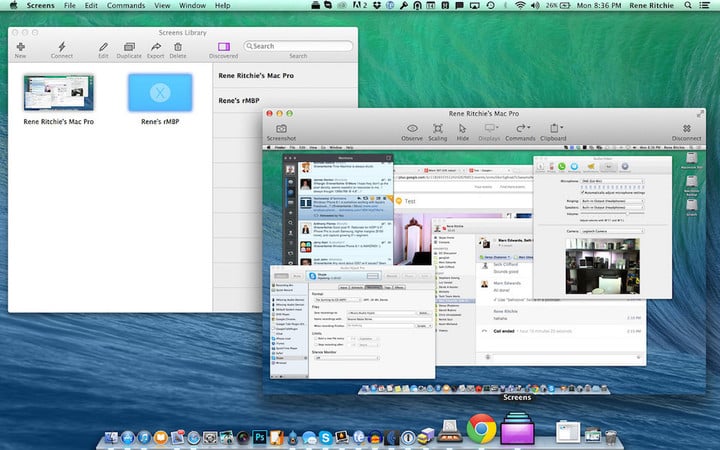720x450 pixels.
Task: Duplicate the selected saved screen
Action: pyautogui.click(x=129, y=50)
